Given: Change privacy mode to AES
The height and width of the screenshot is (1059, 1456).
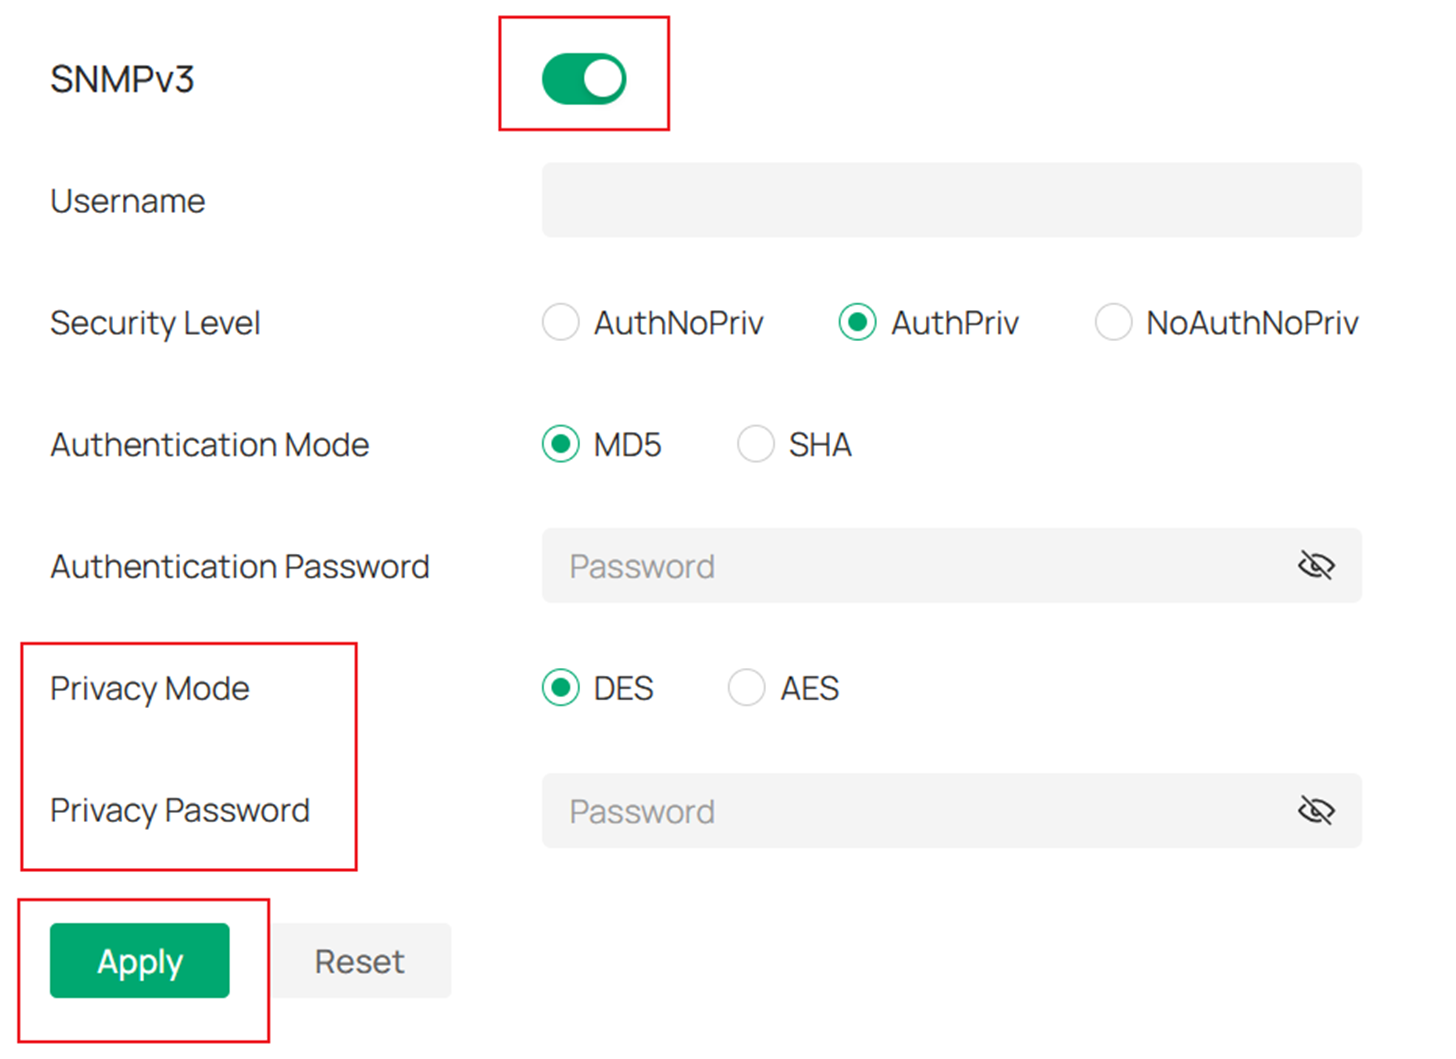Looking at the screenshot, I should (746, 687).
